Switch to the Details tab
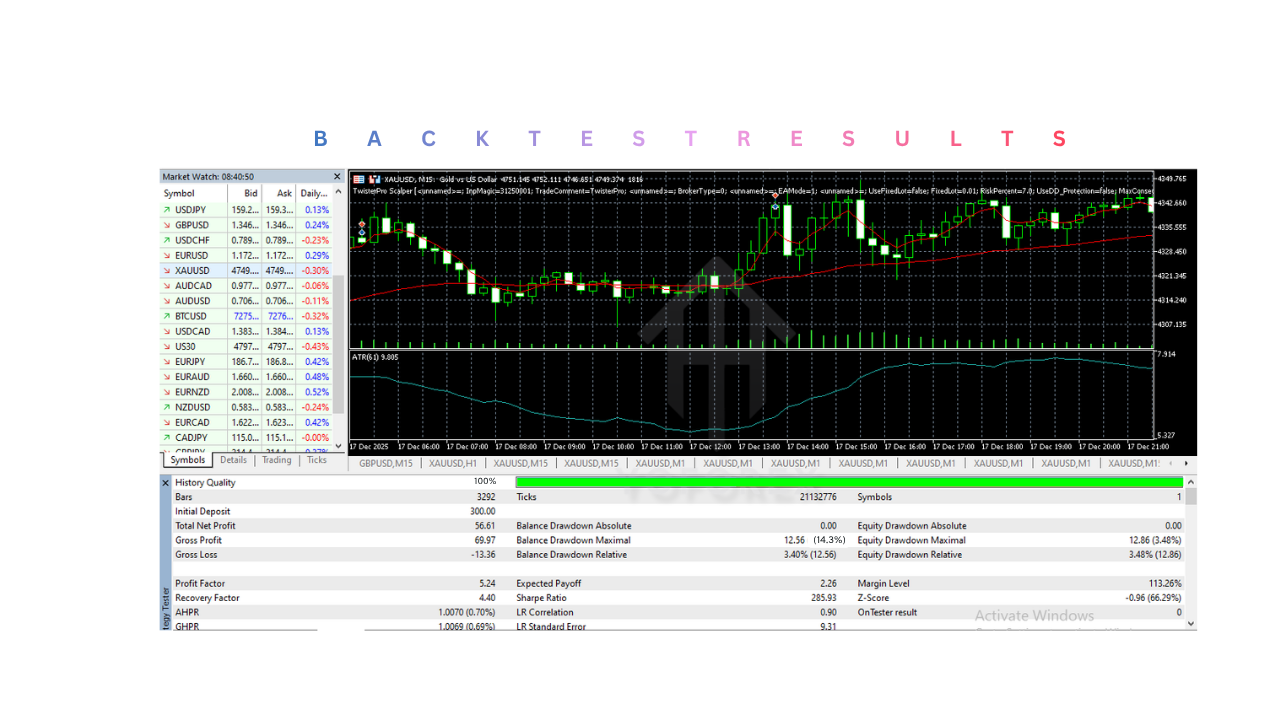Viewport: 1280px width, 720px height. 233,460
